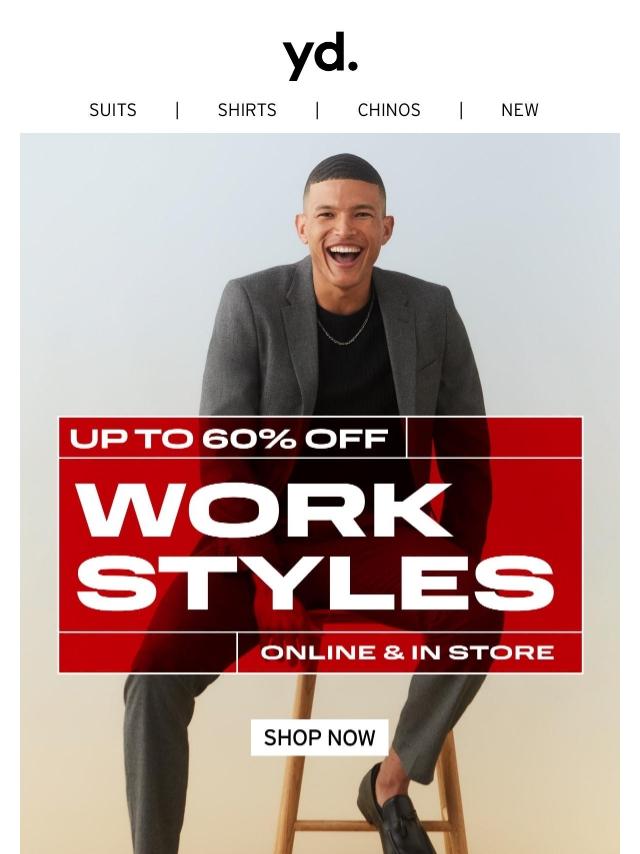The width and height of the screenshot is (640, 854).
Task: Open the SUITS category link
Action: coord(113,110)
